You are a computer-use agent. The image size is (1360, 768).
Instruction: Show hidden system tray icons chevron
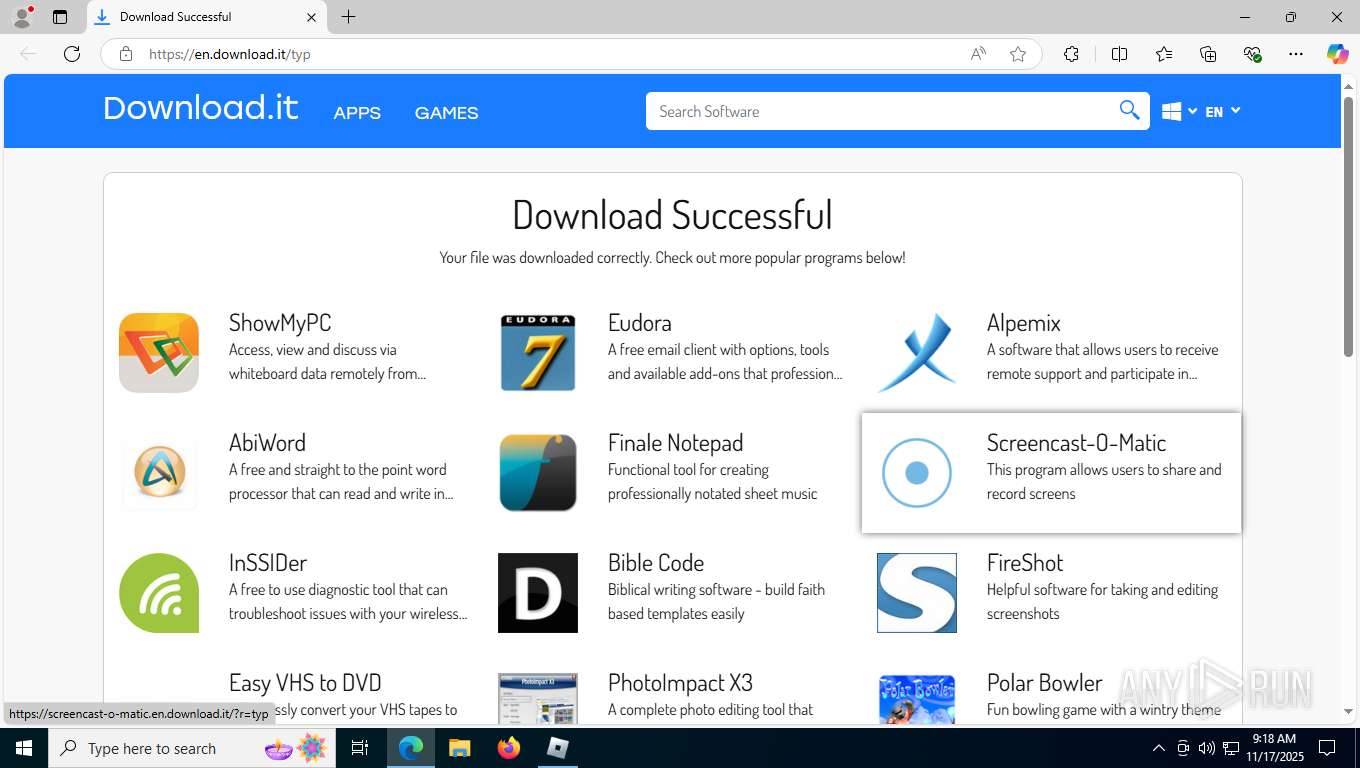(x=1158, y=748)
